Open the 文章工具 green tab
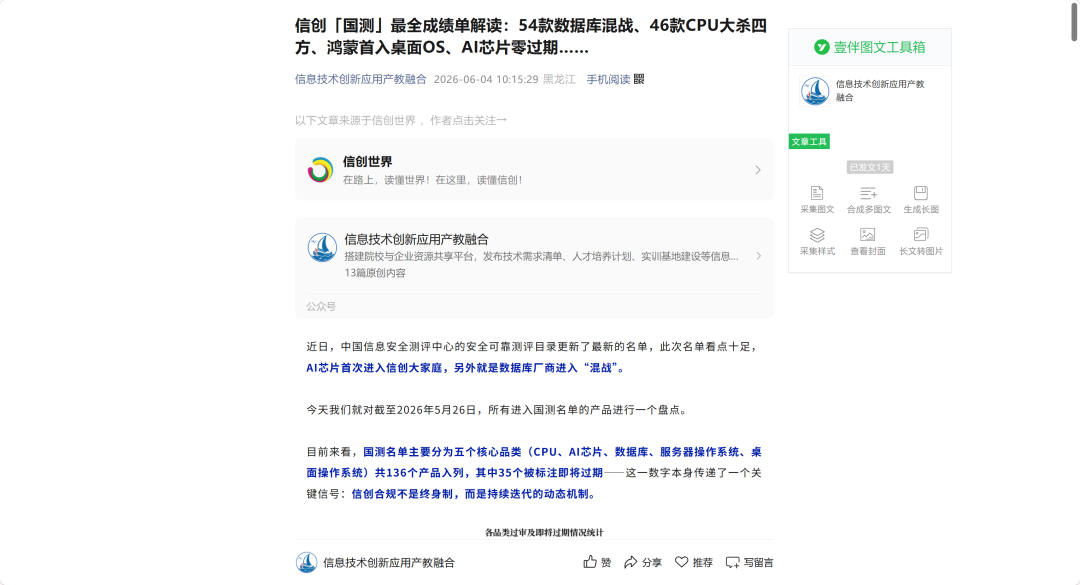The width and height of the screenshot is (1080, 585). coord(809,141)
